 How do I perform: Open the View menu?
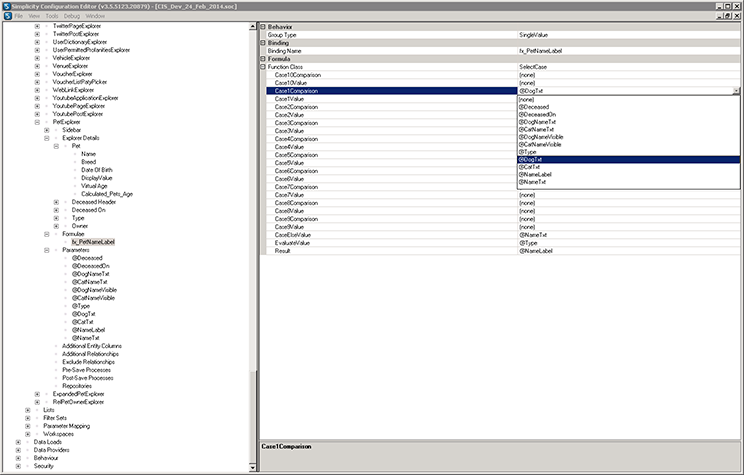pyautogui.click(x=34, y=16)
